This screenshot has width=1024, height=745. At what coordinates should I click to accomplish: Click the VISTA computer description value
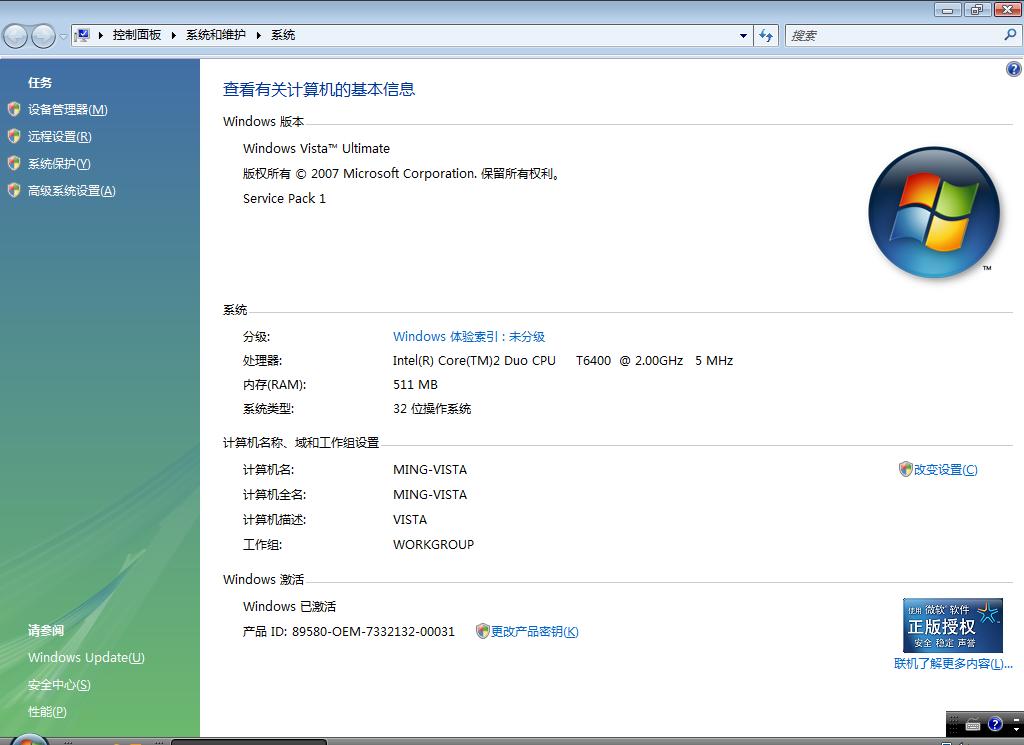coord(409,520)
